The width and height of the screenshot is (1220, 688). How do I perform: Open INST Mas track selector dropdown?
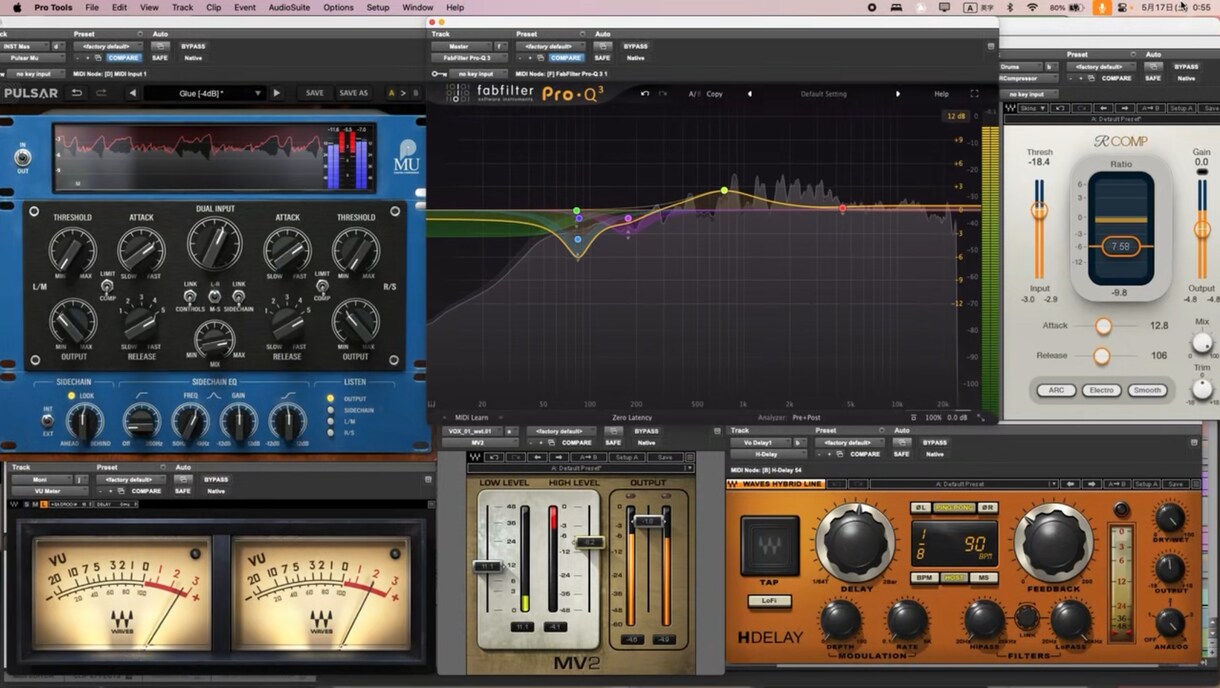click(24, 46)
